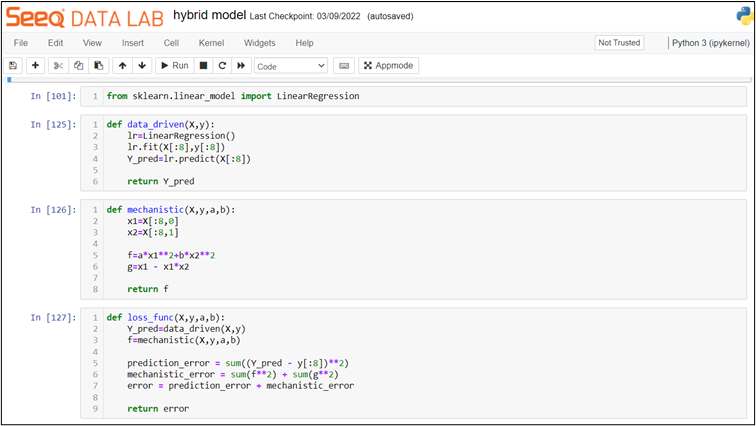
Task: Open the File menu
Action: point(21,43)
